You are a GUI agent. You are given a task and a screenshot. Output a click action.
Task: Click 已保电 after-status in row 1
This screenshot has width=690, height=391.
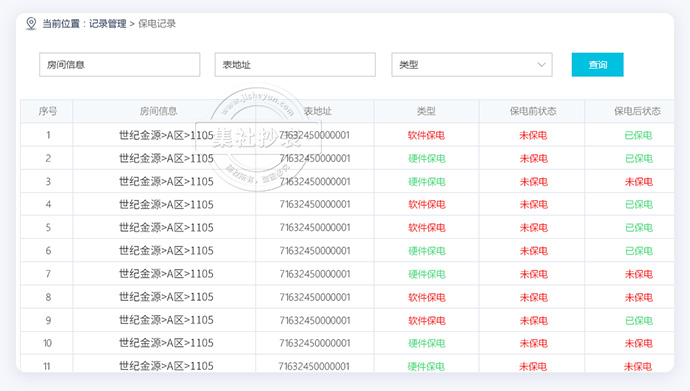click(x=638, y=135)
